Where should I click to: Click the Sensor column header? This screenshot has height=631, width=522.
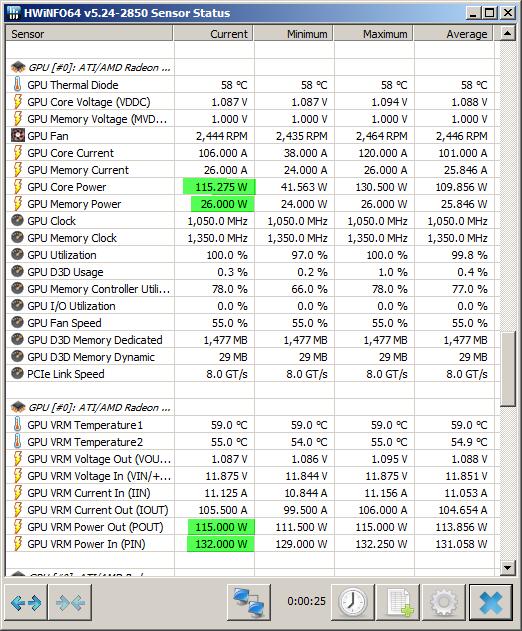89,34
